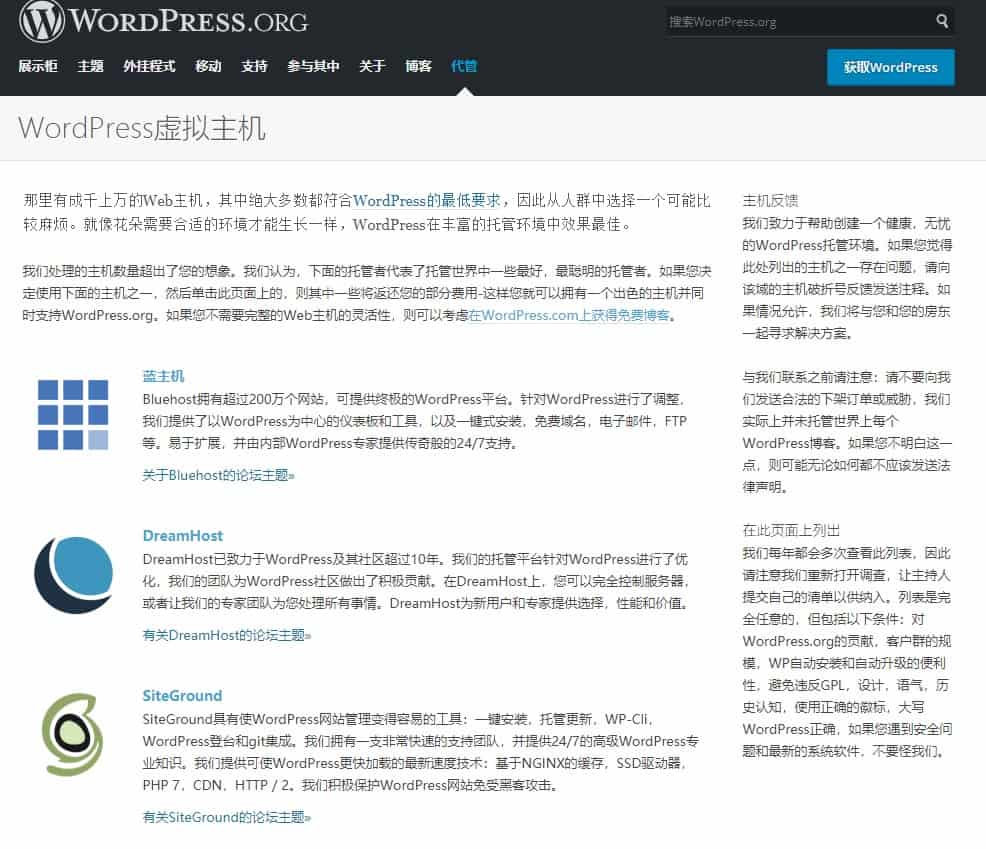Image resolution: width=986 pixels, height=849 pixels.
Task: Click the 获取WordPress button
Action: [x=890, y=67]
